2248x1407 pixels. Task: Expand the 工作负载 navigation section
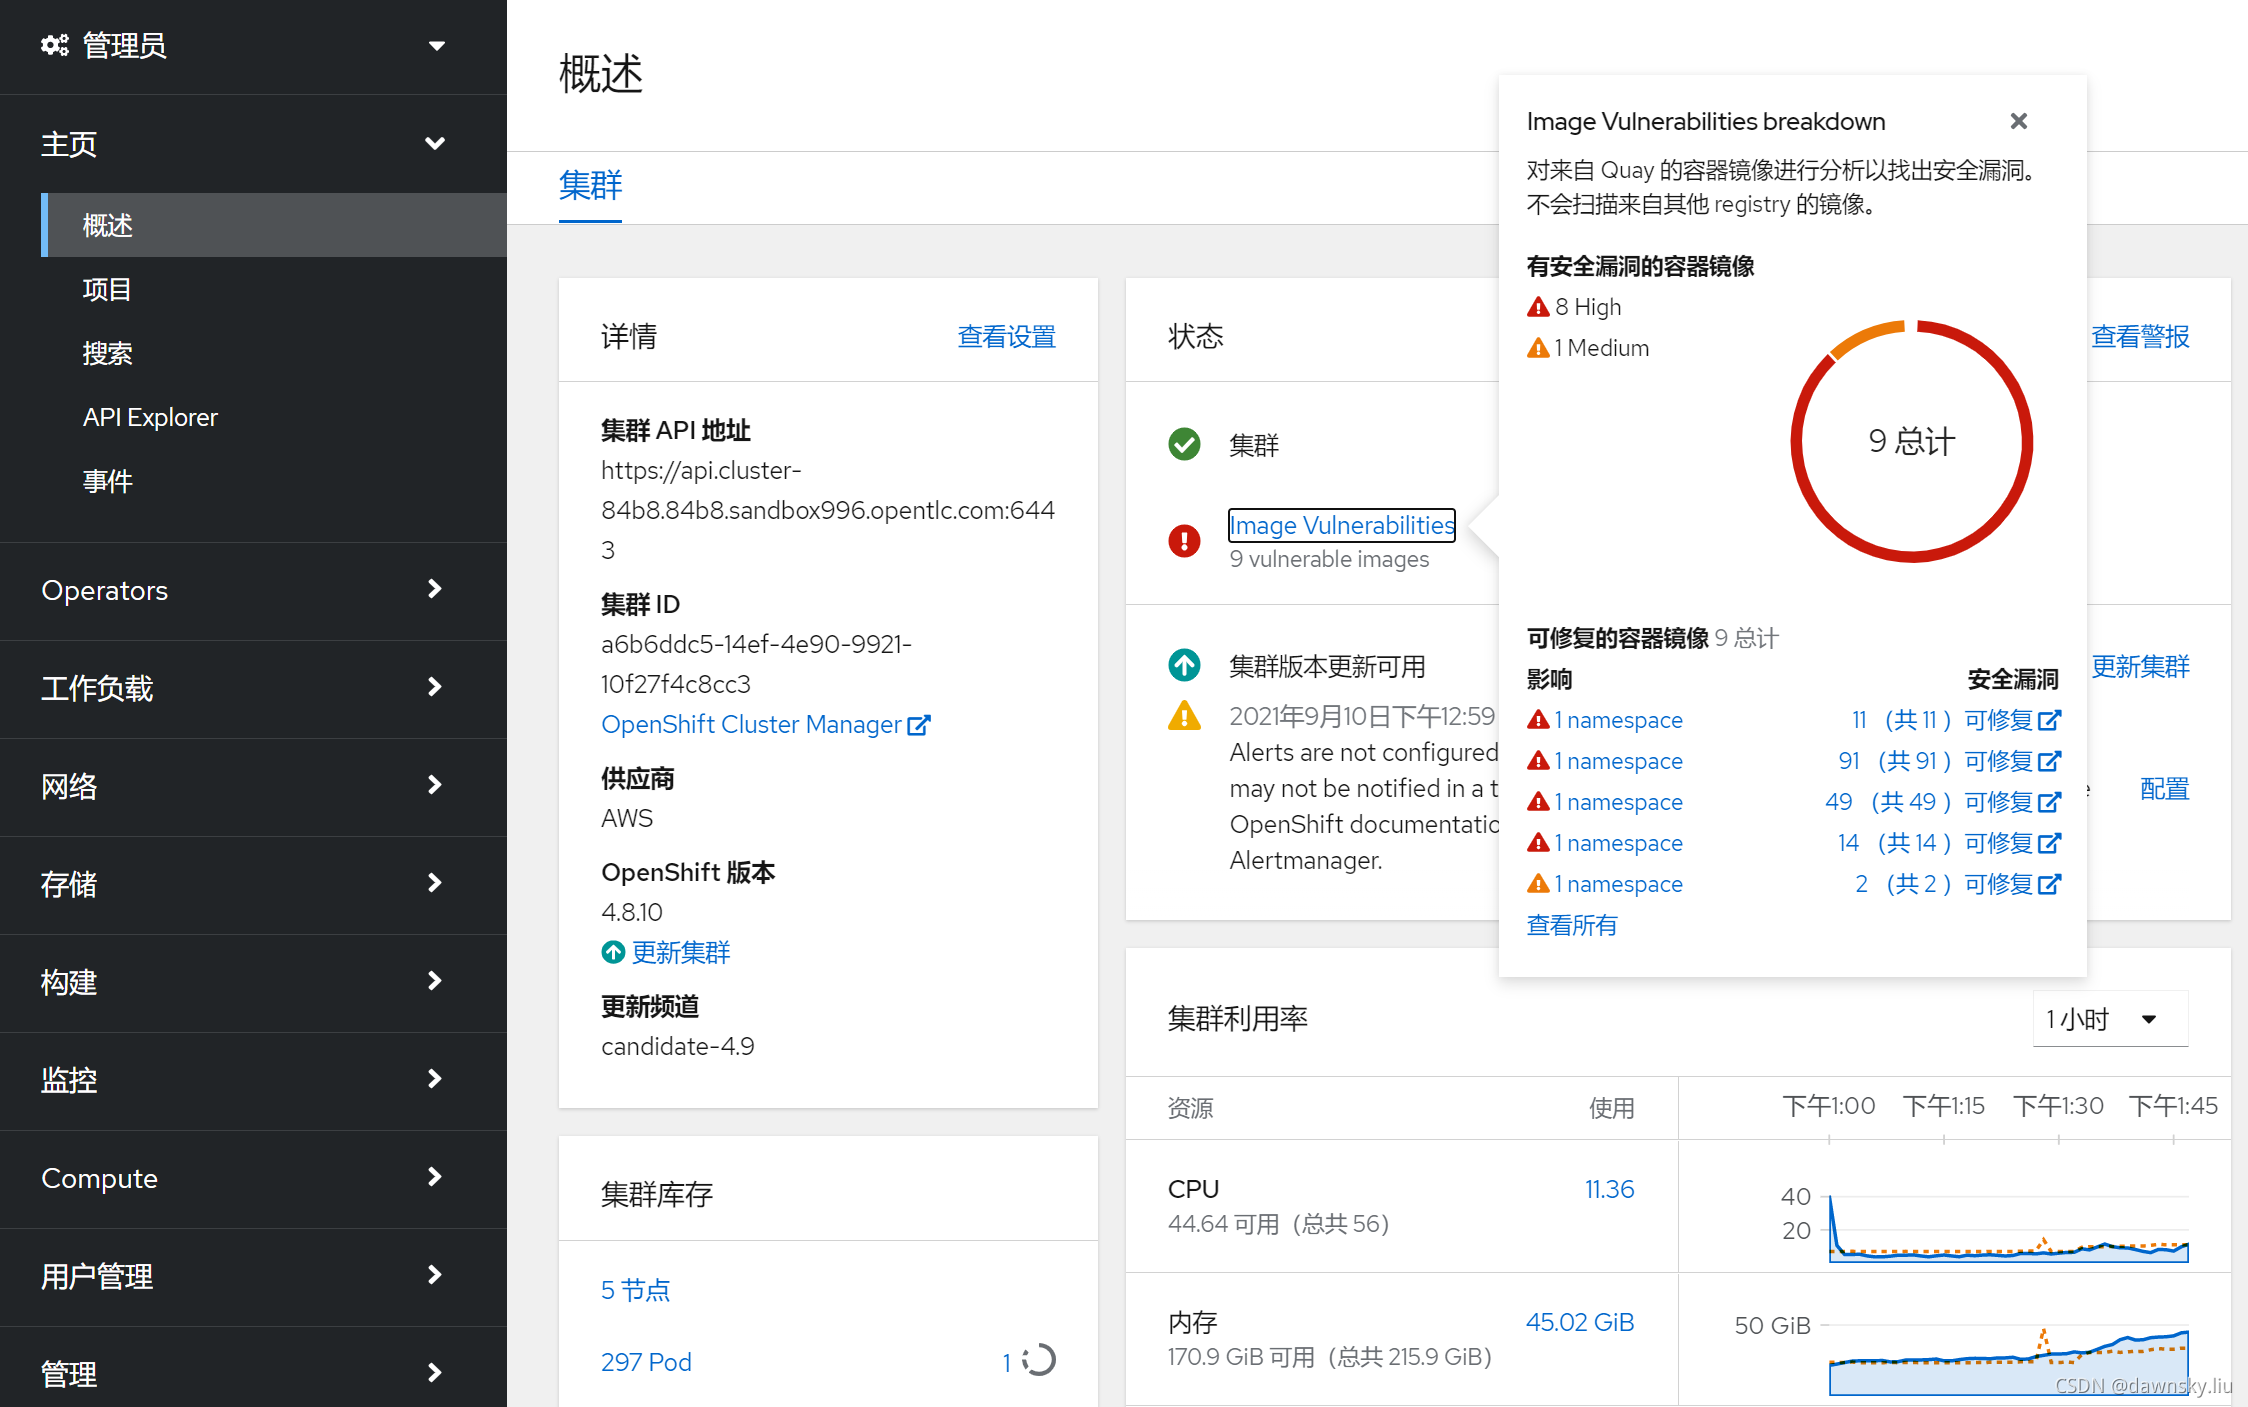253,688
